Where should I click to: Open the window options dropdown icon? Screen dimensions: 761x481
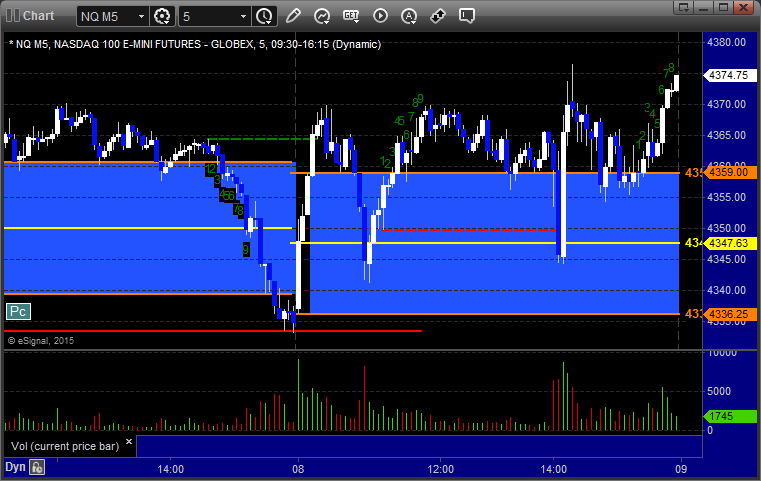point(684,7)
